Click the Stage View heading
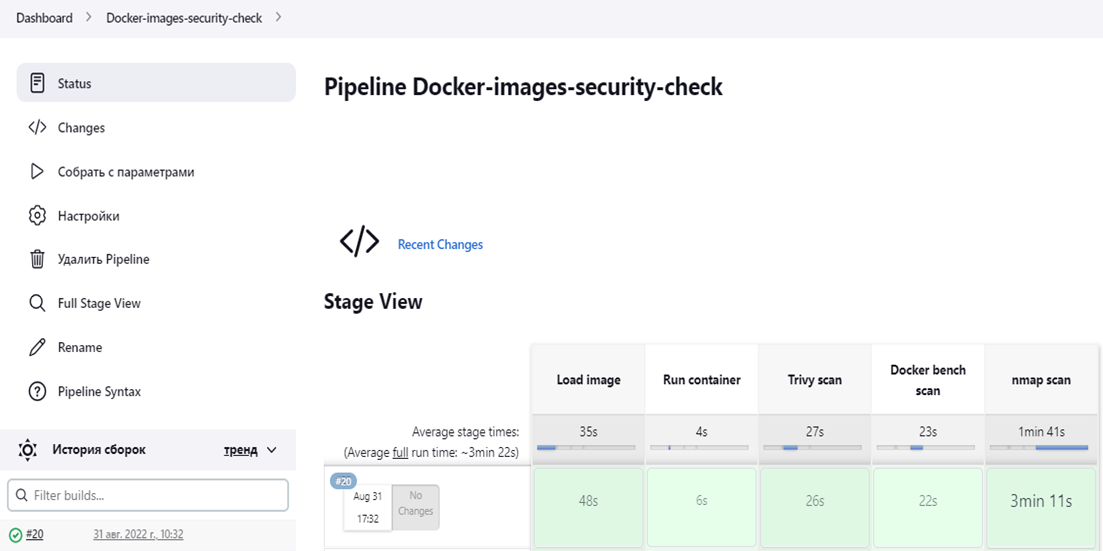Screen dimensions: 1103x551 tap(373, 302)
